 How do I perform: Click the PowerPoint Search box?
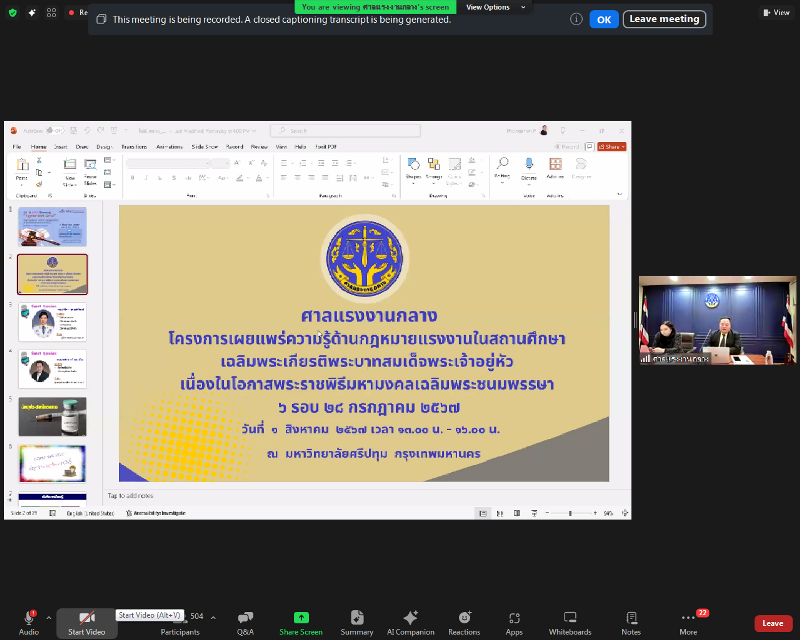coord(345,131)
